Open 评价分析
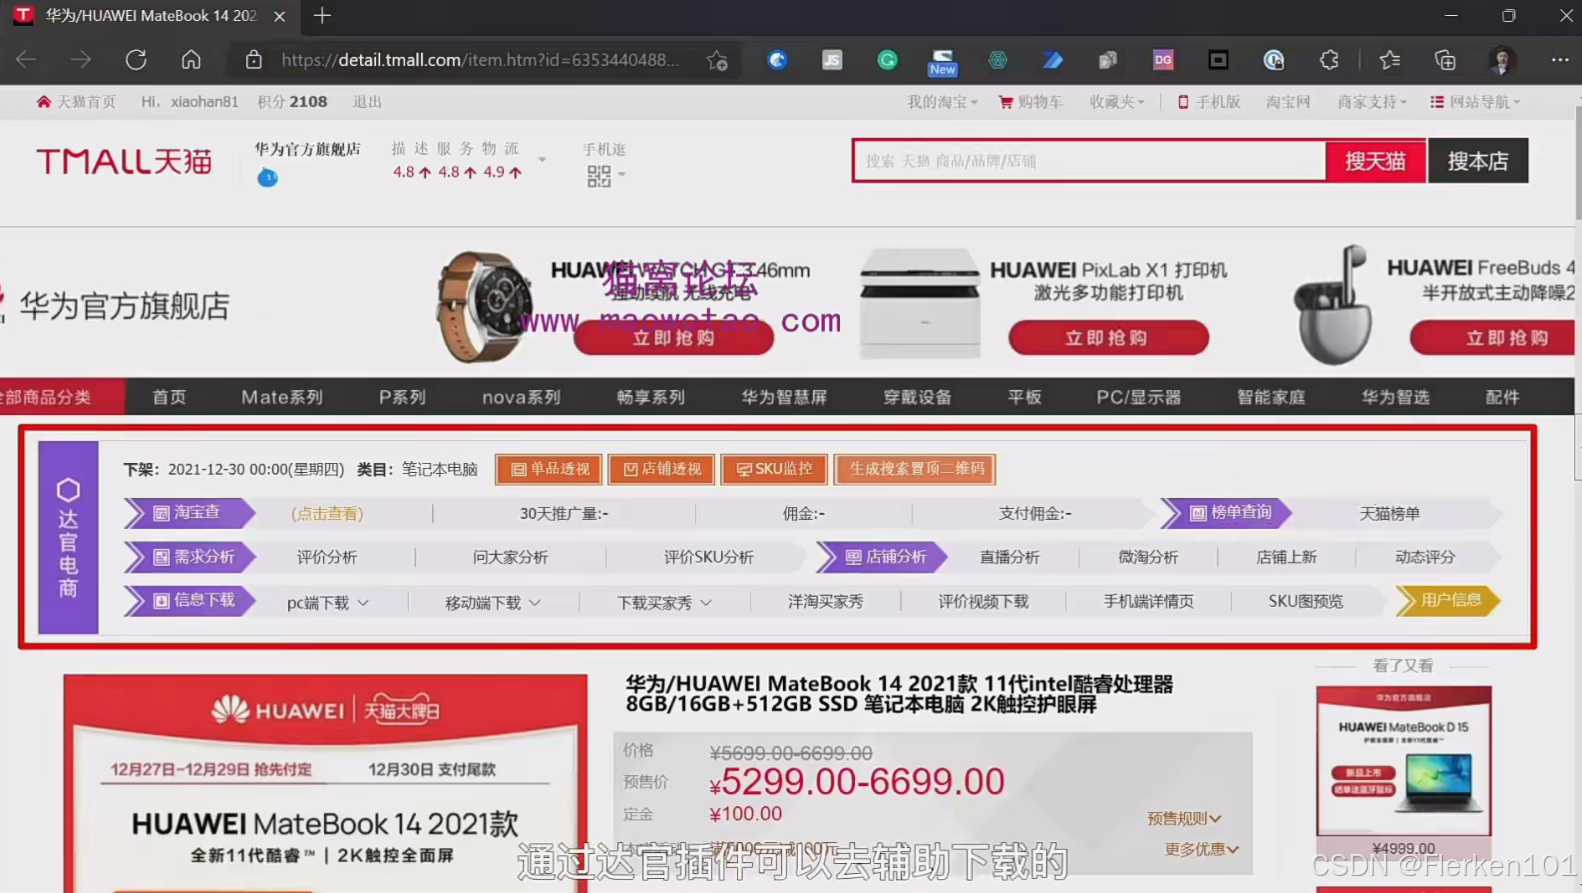Image resolution: width=1582 pixels, height=893 pixels. tap(327, 558)
